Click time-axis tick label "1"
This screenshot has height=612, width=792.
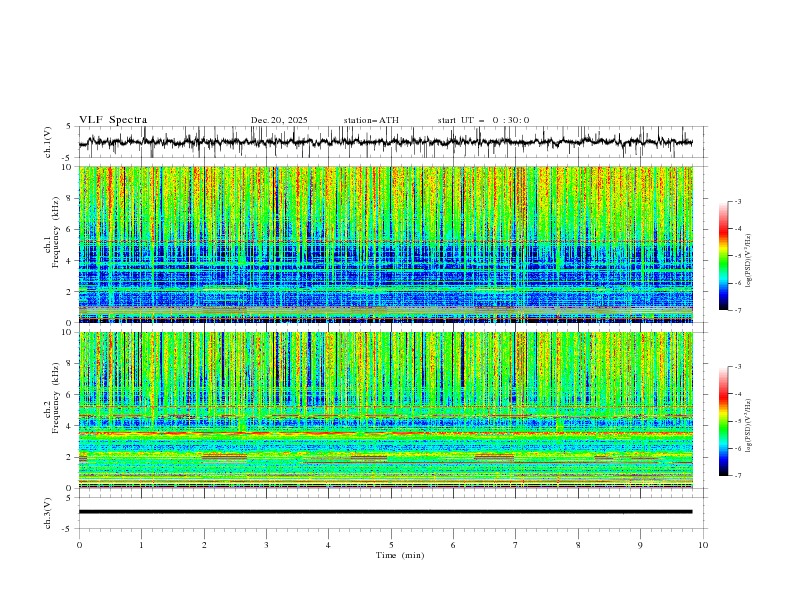point(141,545)
